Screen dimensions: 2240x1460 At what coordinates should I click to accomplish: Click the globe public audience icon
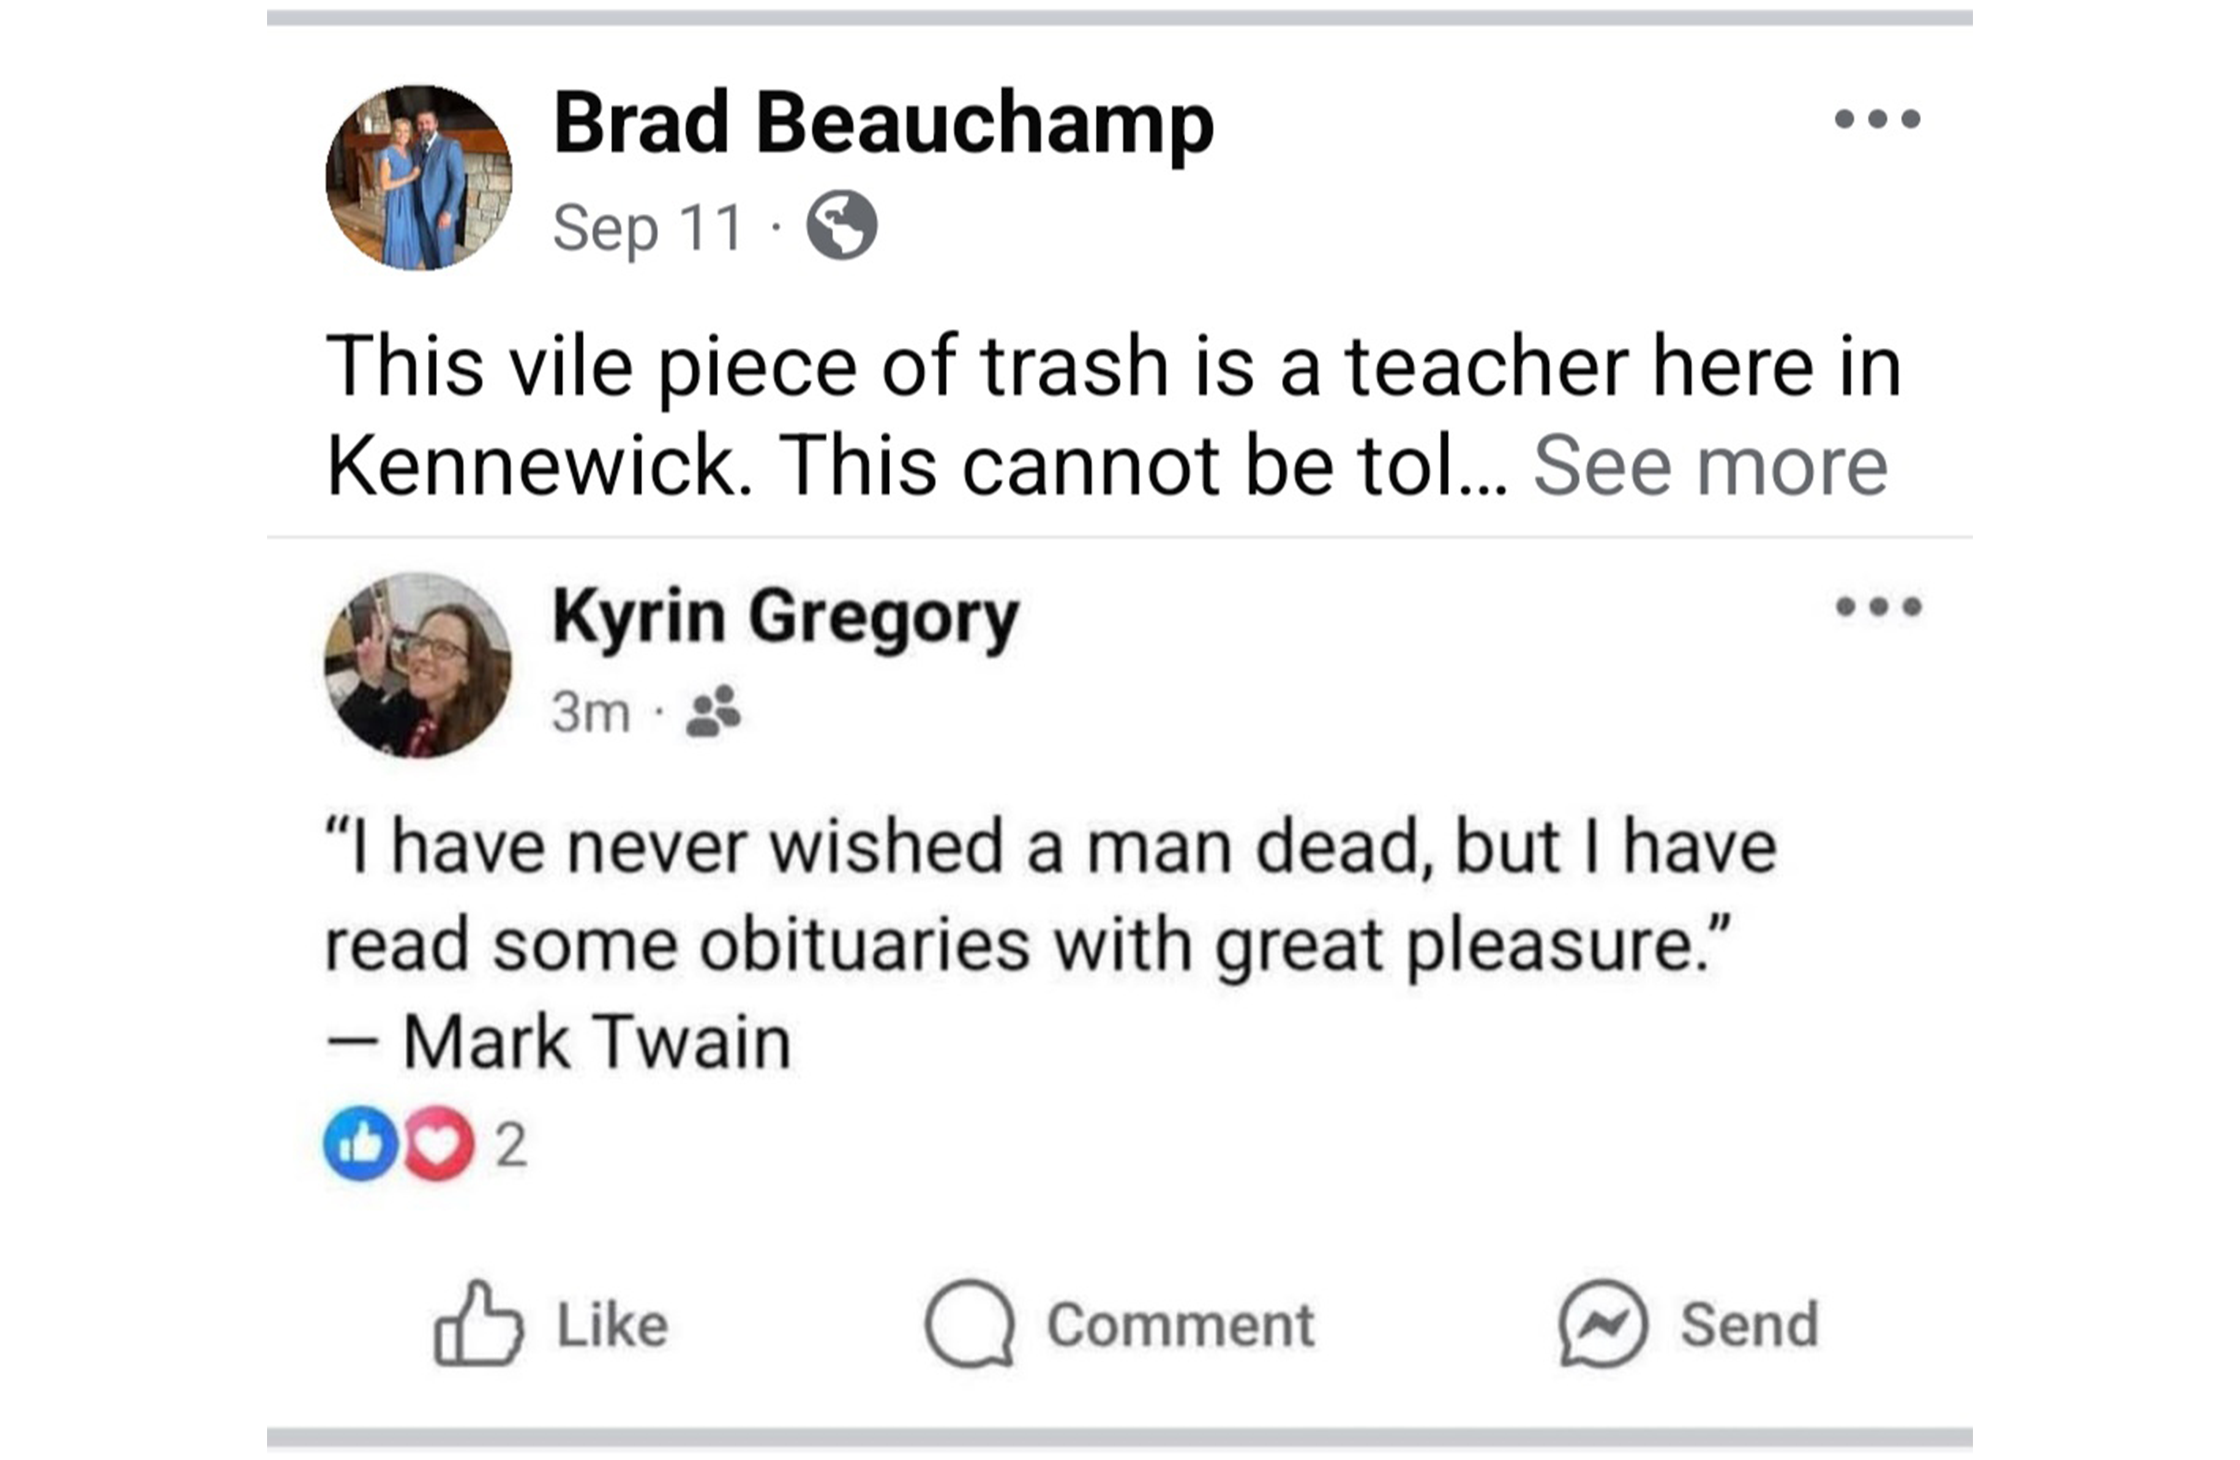842,226
